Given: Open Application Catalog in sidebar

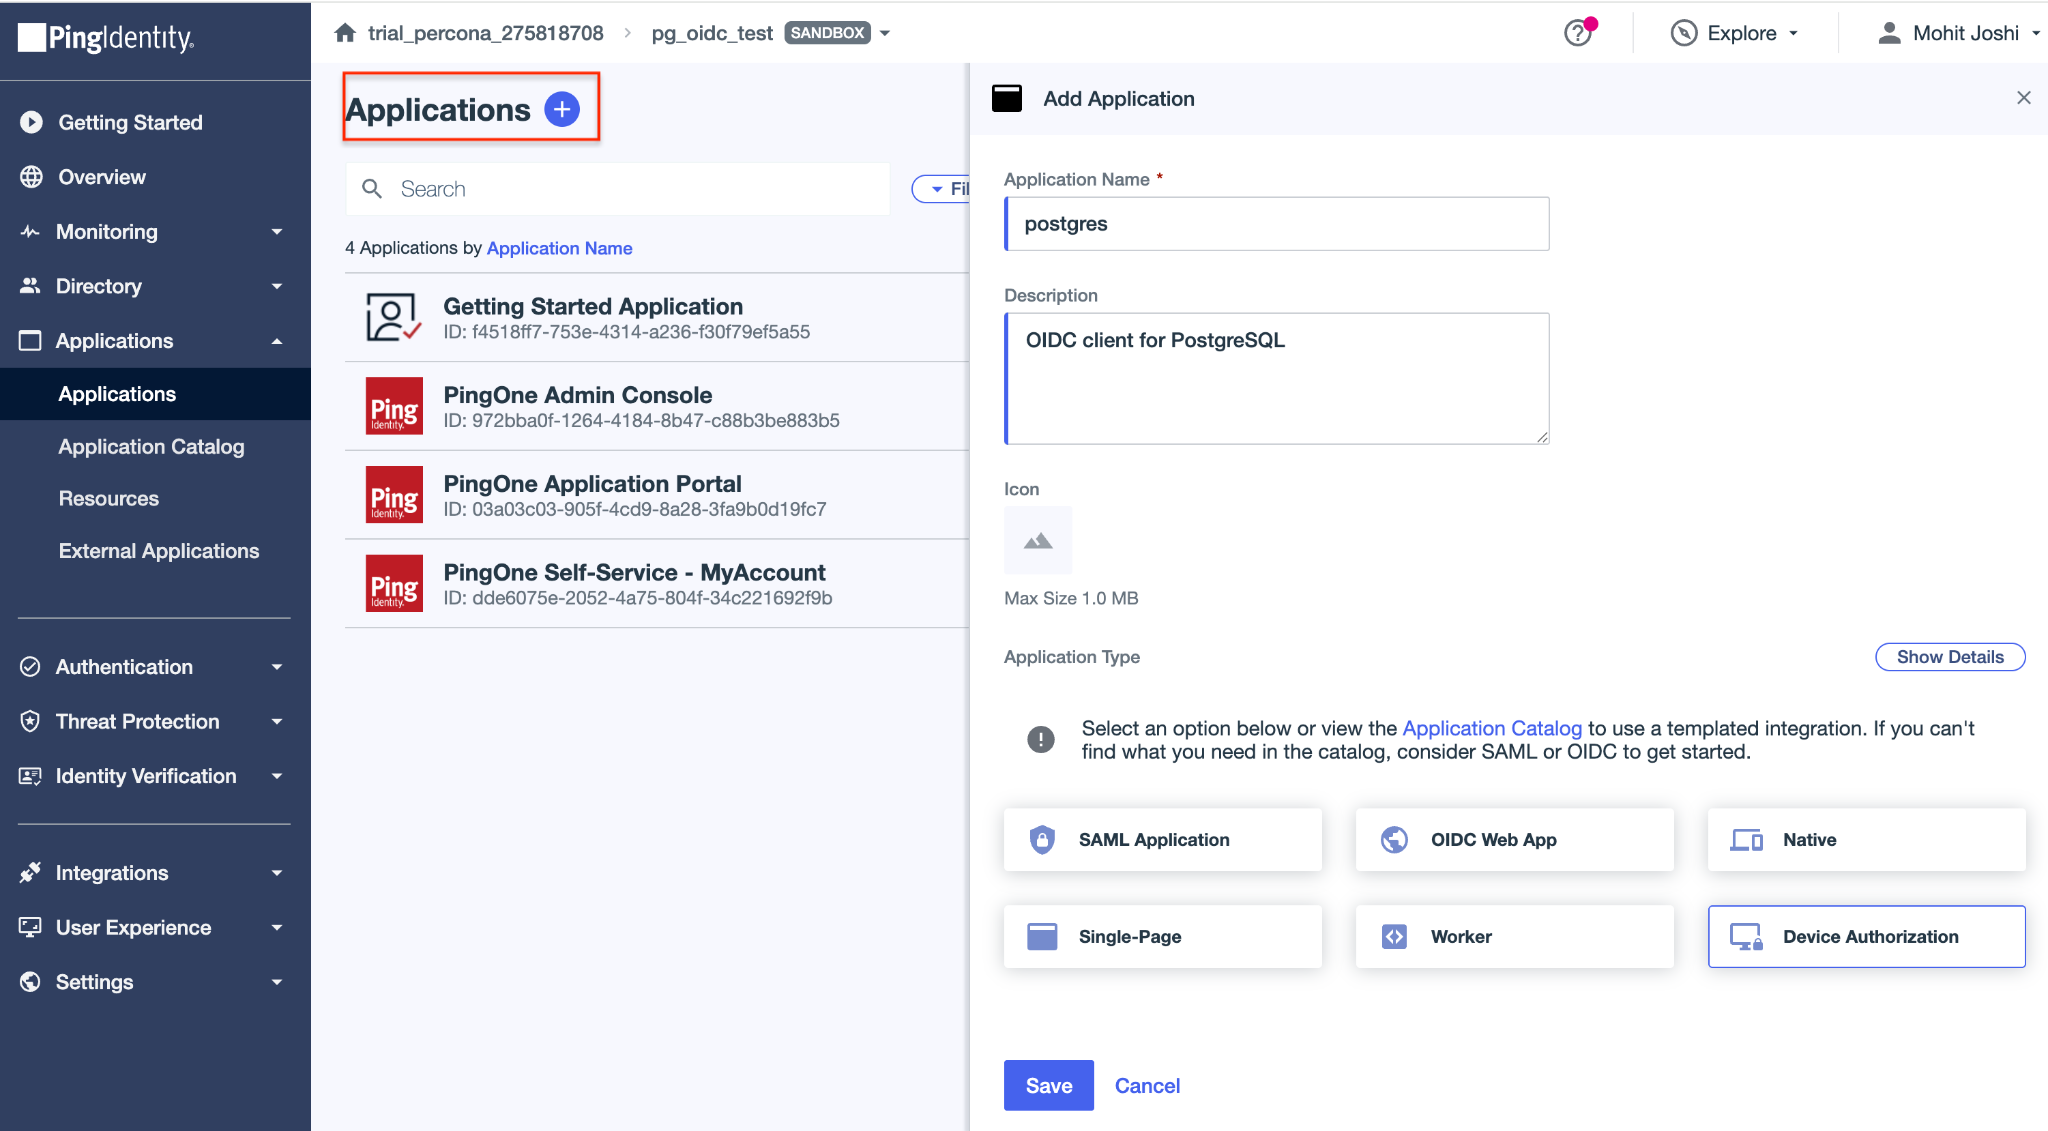Looking at the screenshot, I should point(151,447).
